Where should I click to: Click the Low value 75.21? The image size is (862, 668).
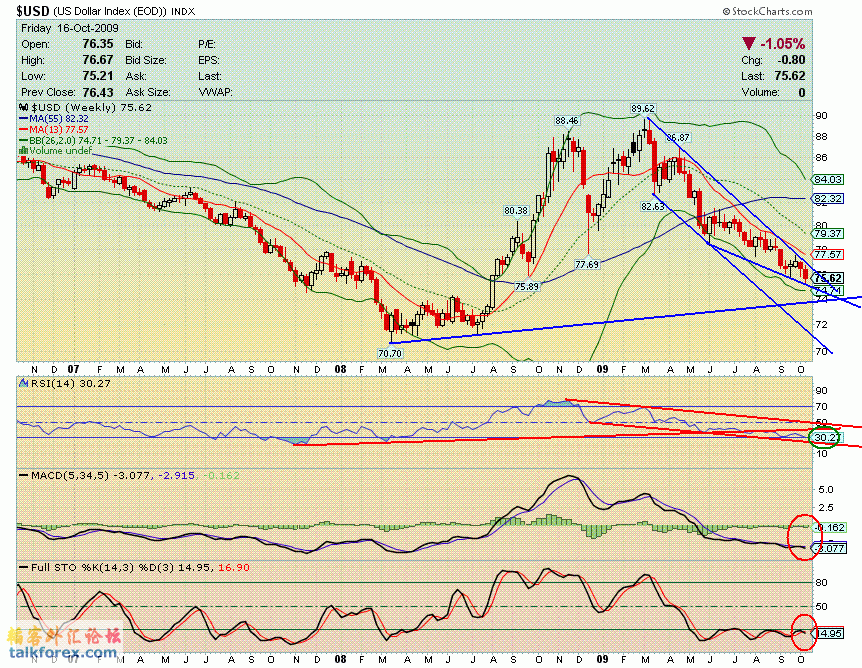[x=98, y=76]
